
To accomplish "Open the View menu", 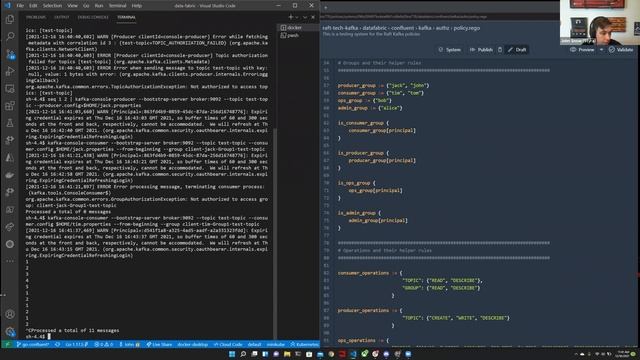I will (x=72, y=6).
